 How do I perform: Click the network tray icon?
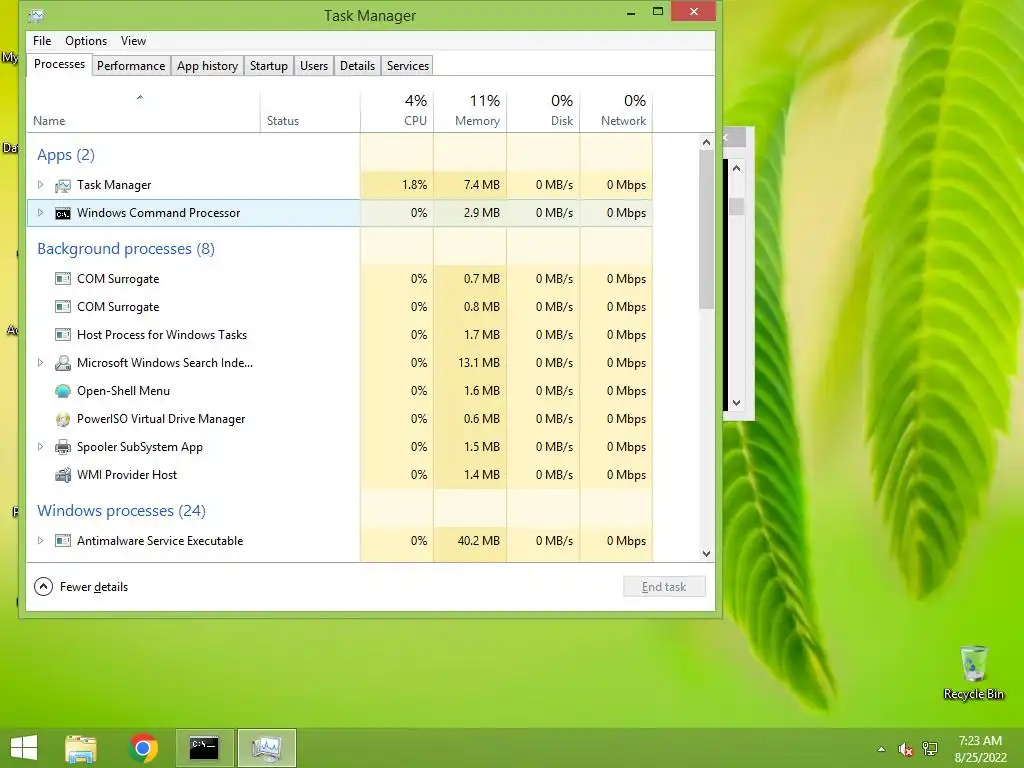tap(929, 749)
